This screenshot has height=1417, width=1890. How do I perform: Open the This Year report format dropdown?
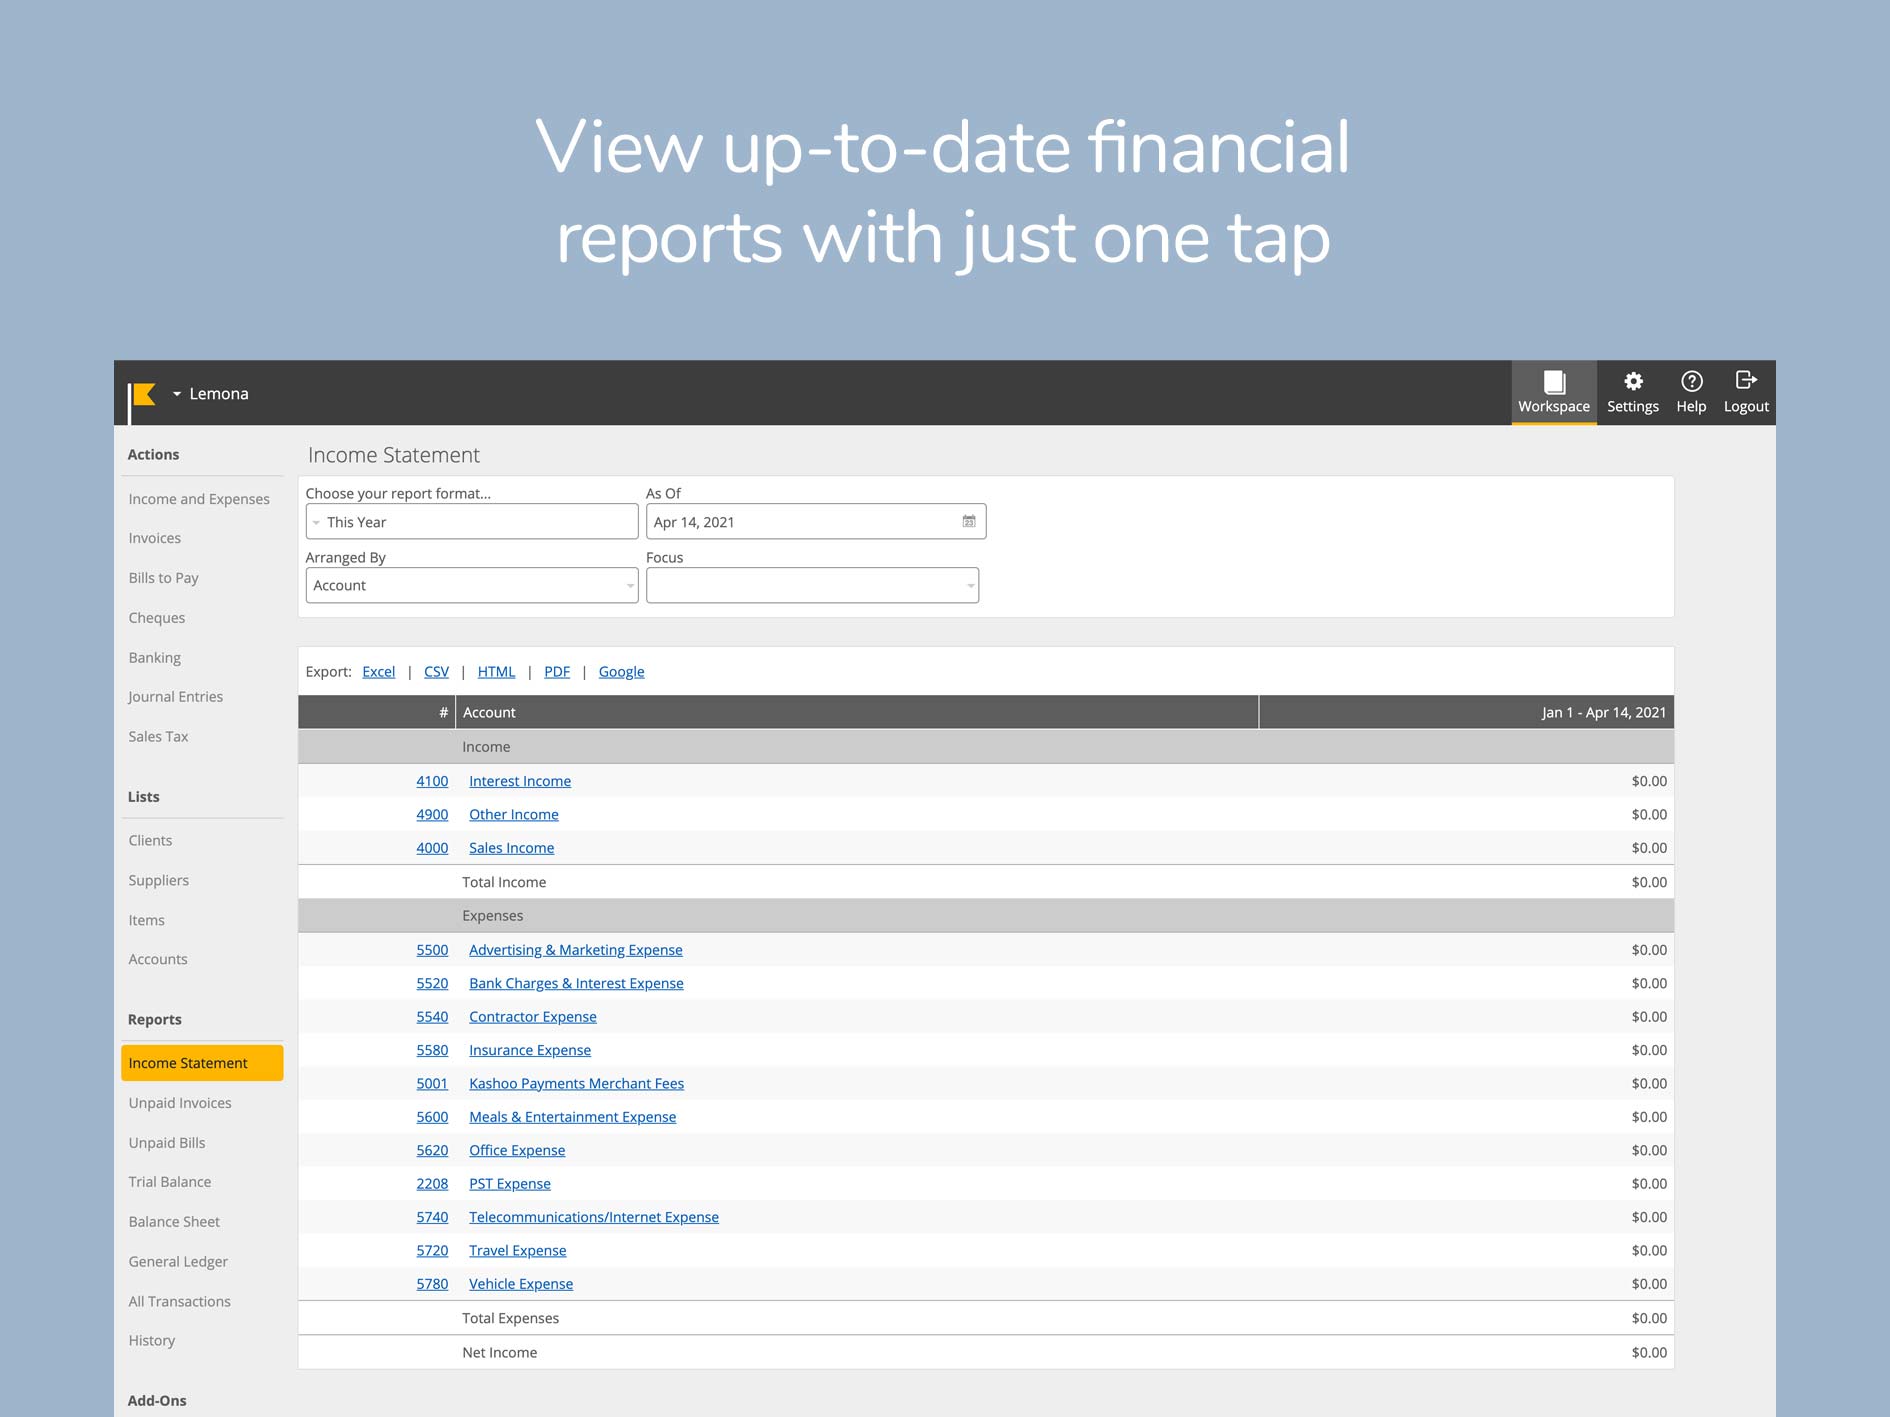tap(471, 522)
